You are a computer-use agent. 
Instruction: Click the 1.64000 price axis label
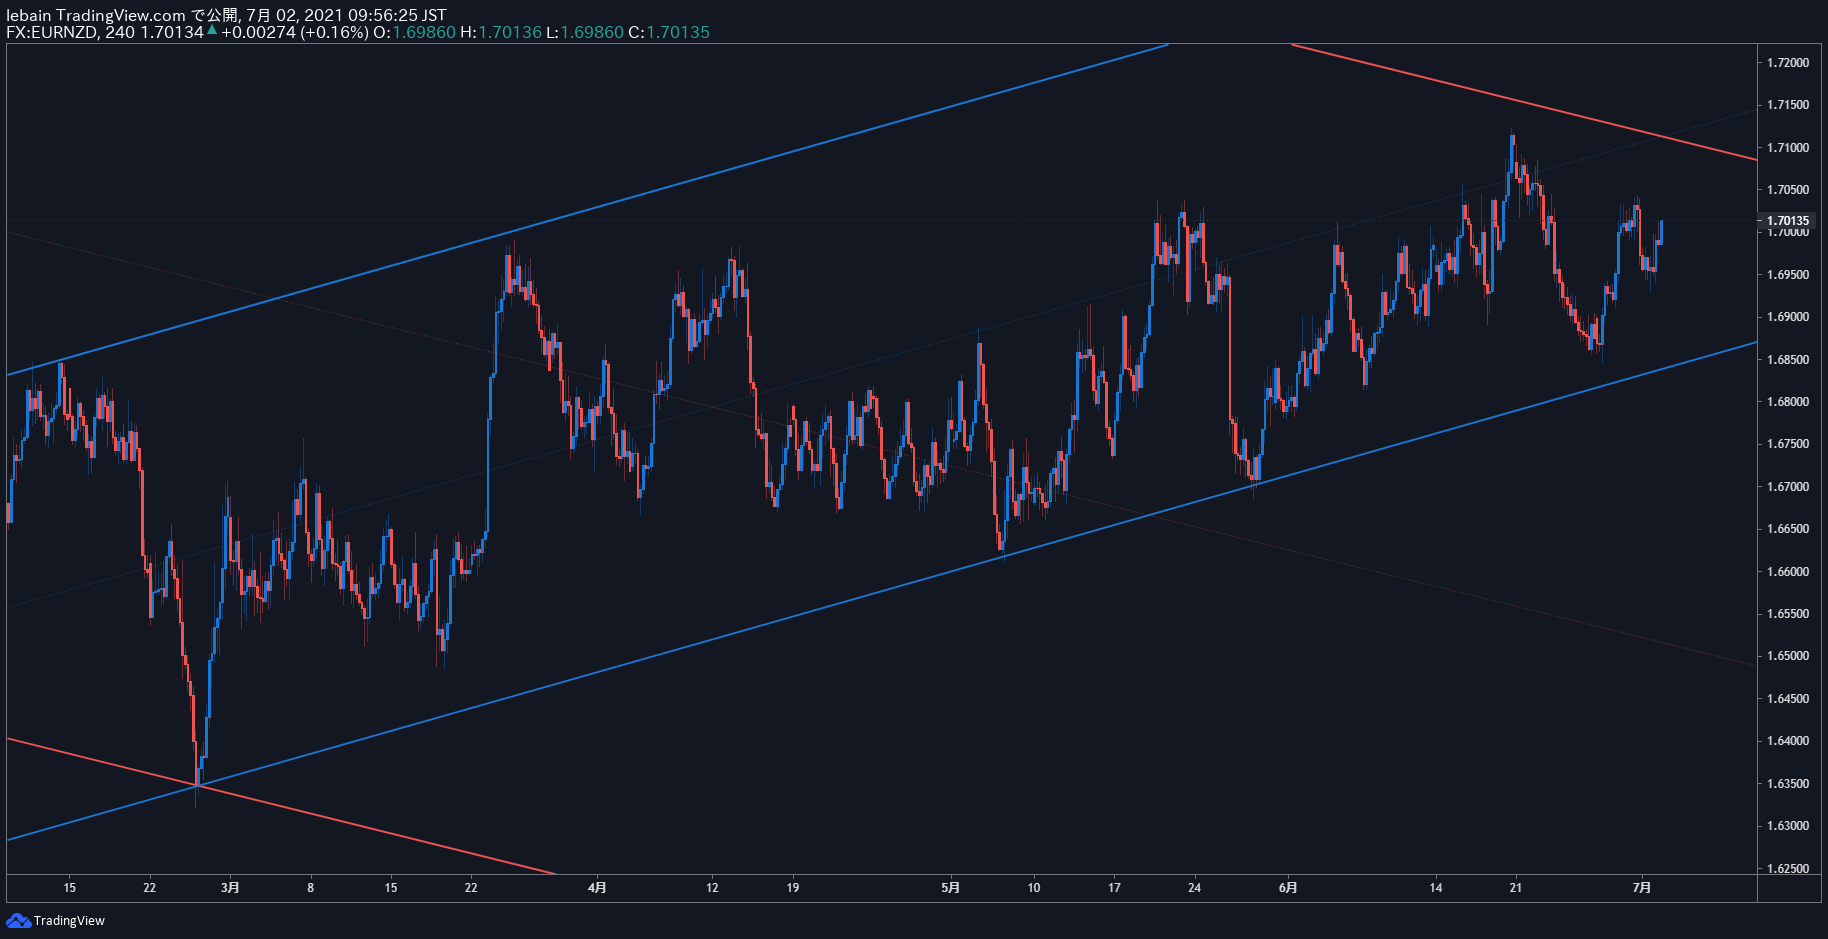(x=1788, y=741)
